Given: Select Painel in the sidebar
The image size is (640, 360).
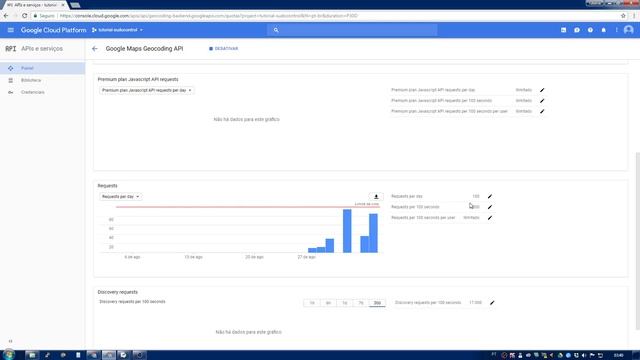Looking at the screenshot, I should point(42,68).
